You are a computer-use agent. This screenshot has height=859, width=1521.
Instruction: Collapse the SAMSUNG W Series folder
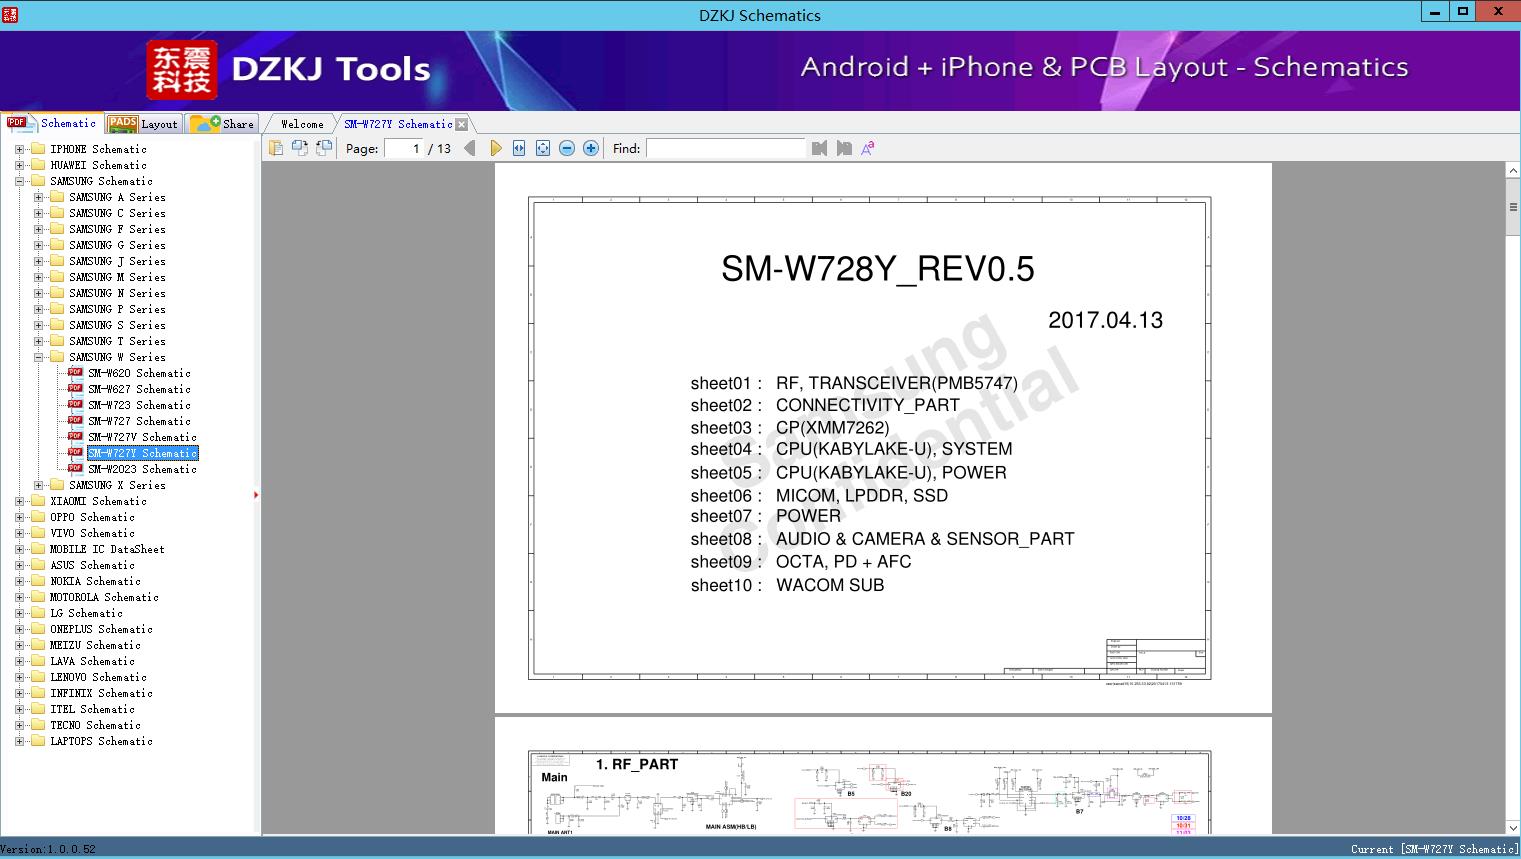[x=38, y=357]
